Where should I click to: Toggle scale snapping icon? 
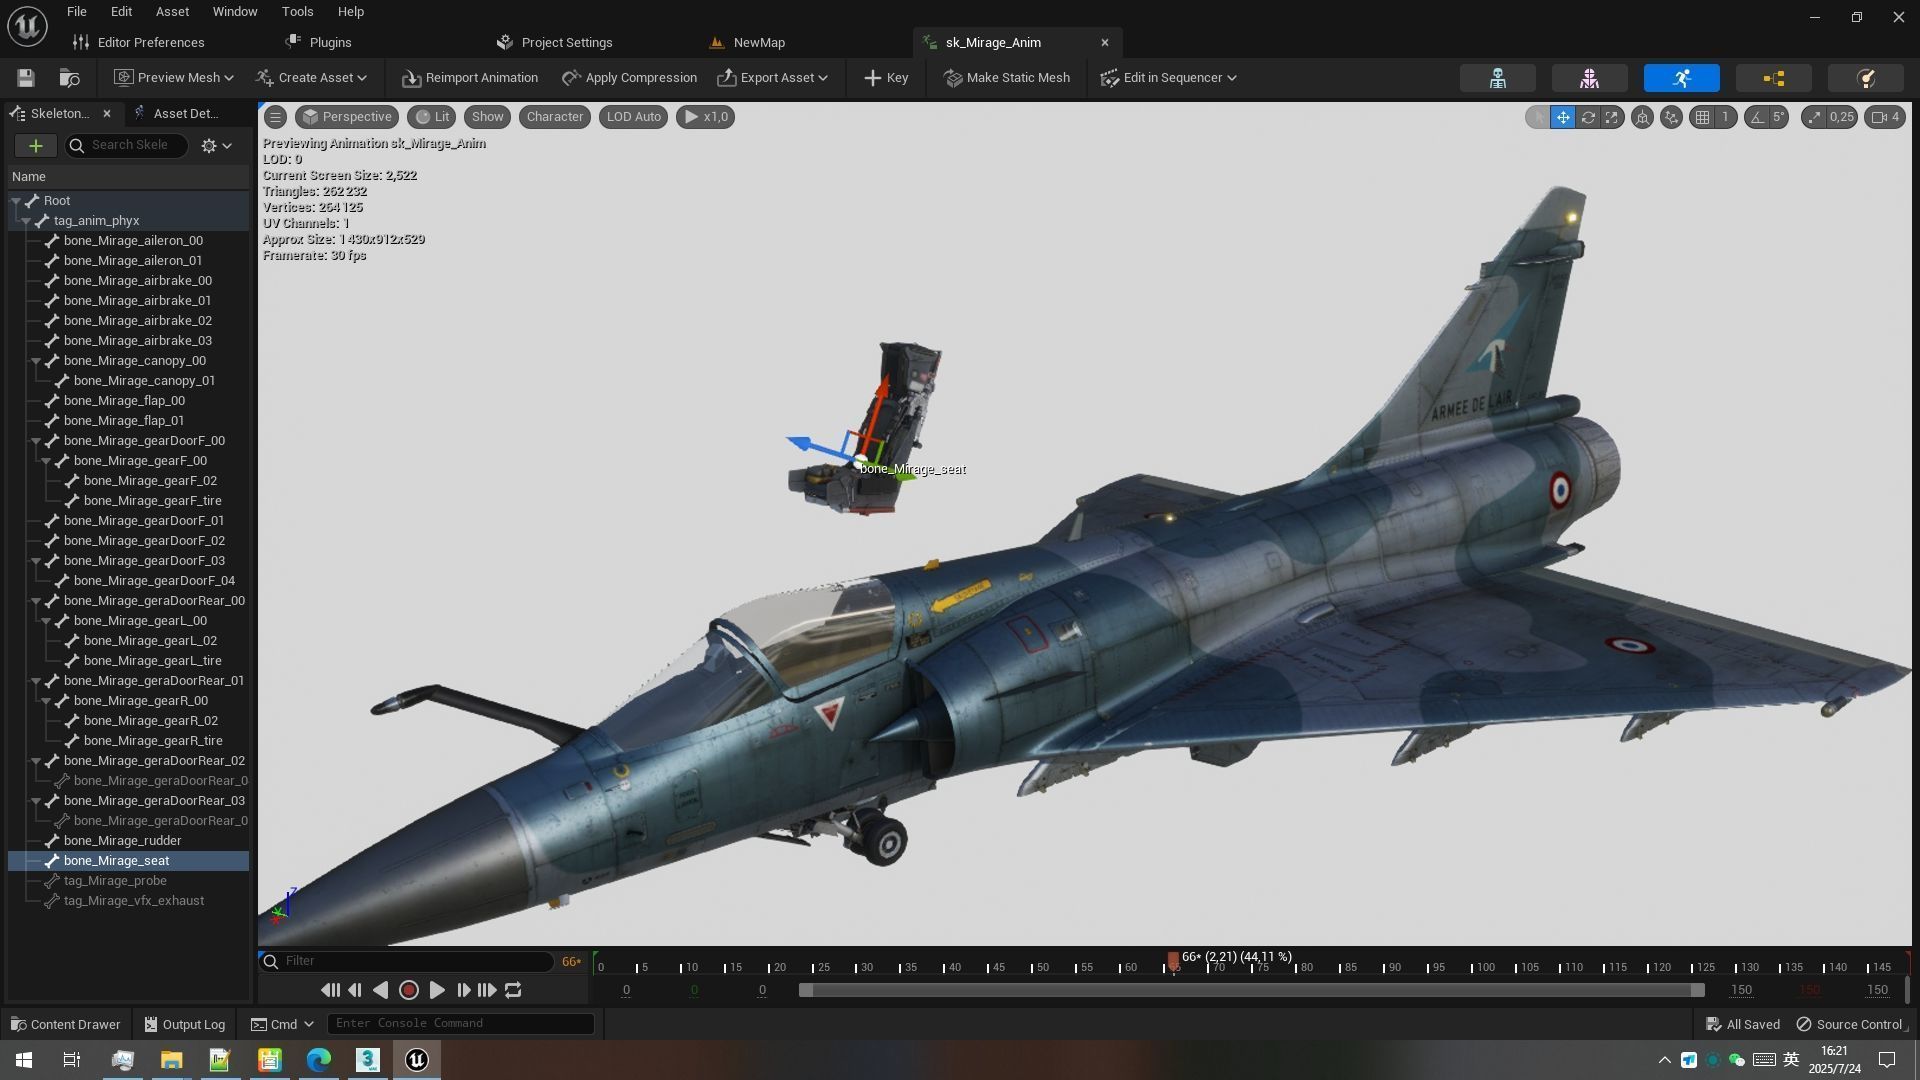click(x=1814, y=117)
